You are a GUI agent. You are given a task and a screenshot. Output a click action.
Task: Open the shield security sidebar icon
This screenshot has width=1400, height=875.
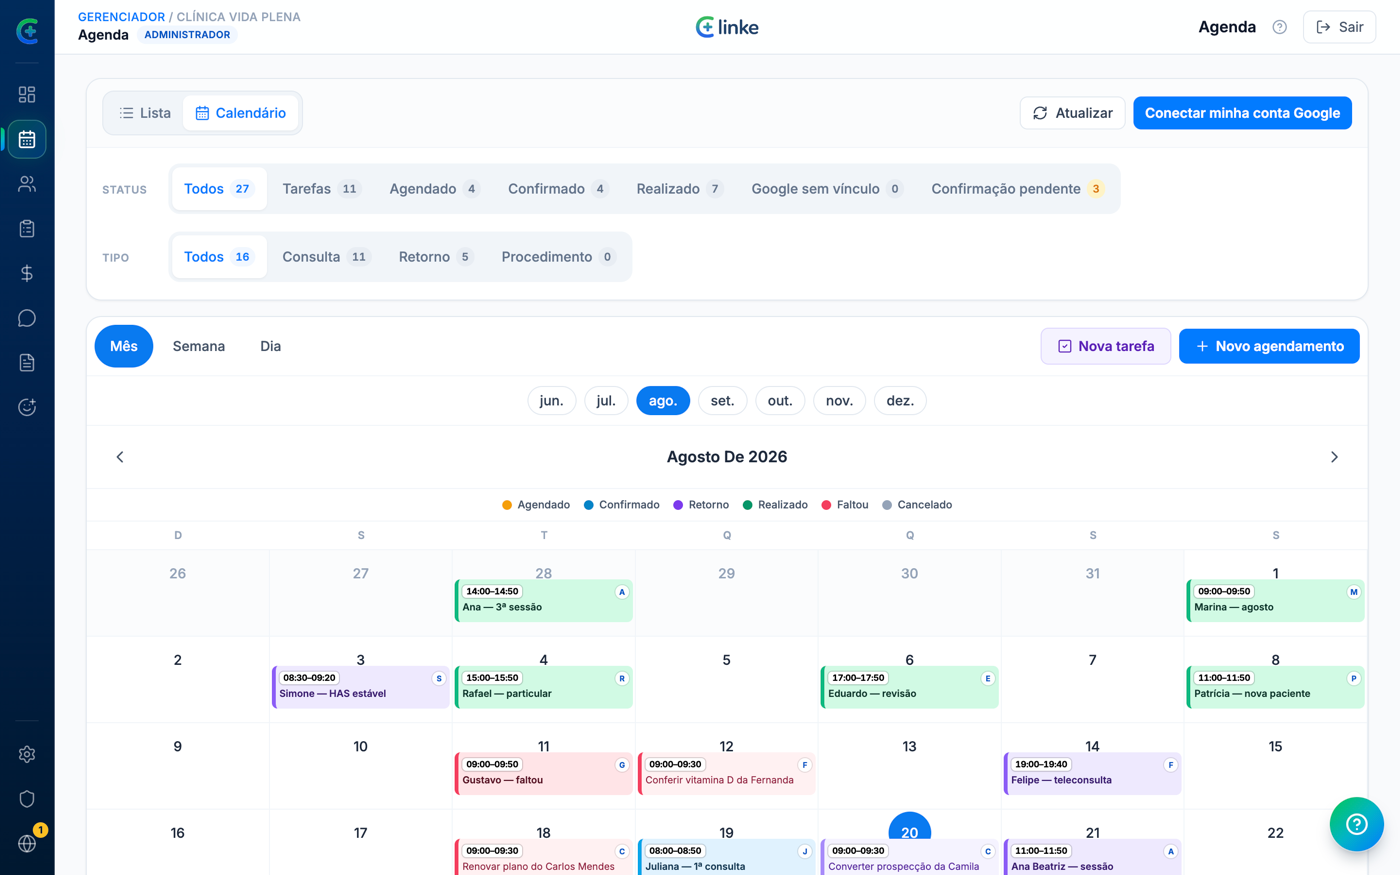point(27,799)
